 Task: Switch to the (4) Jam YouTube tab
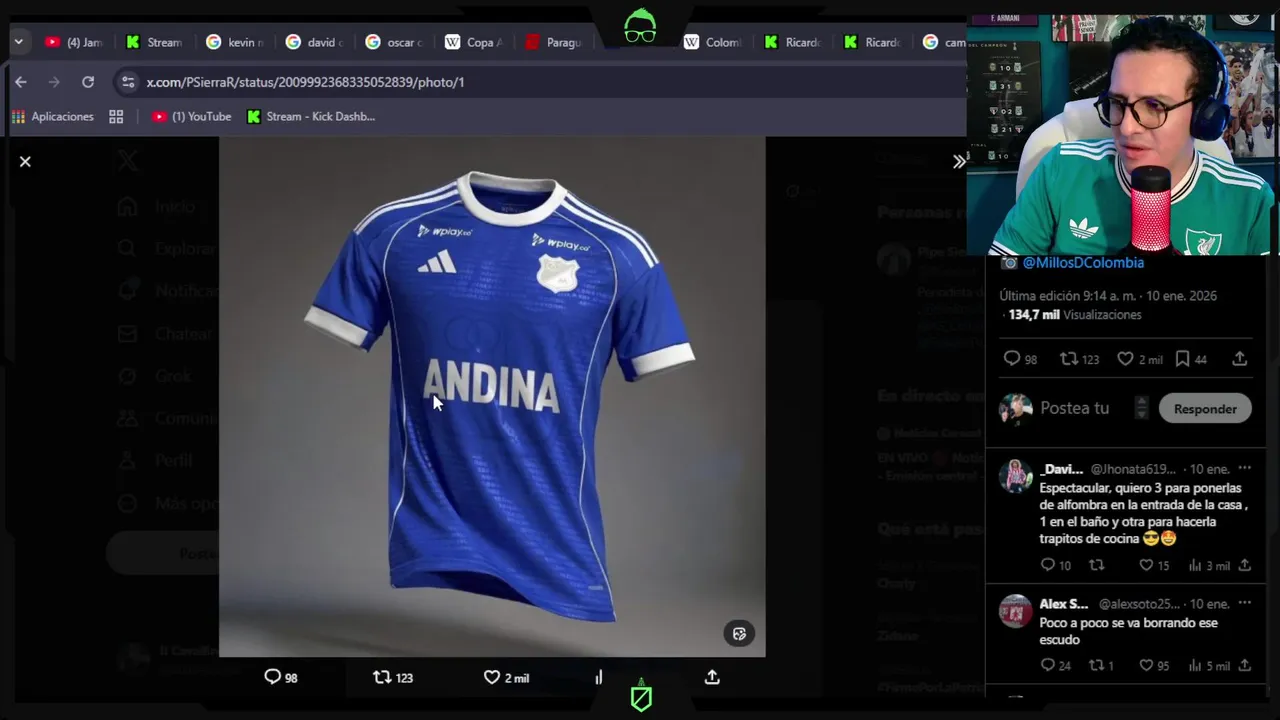tap(74, 42)
